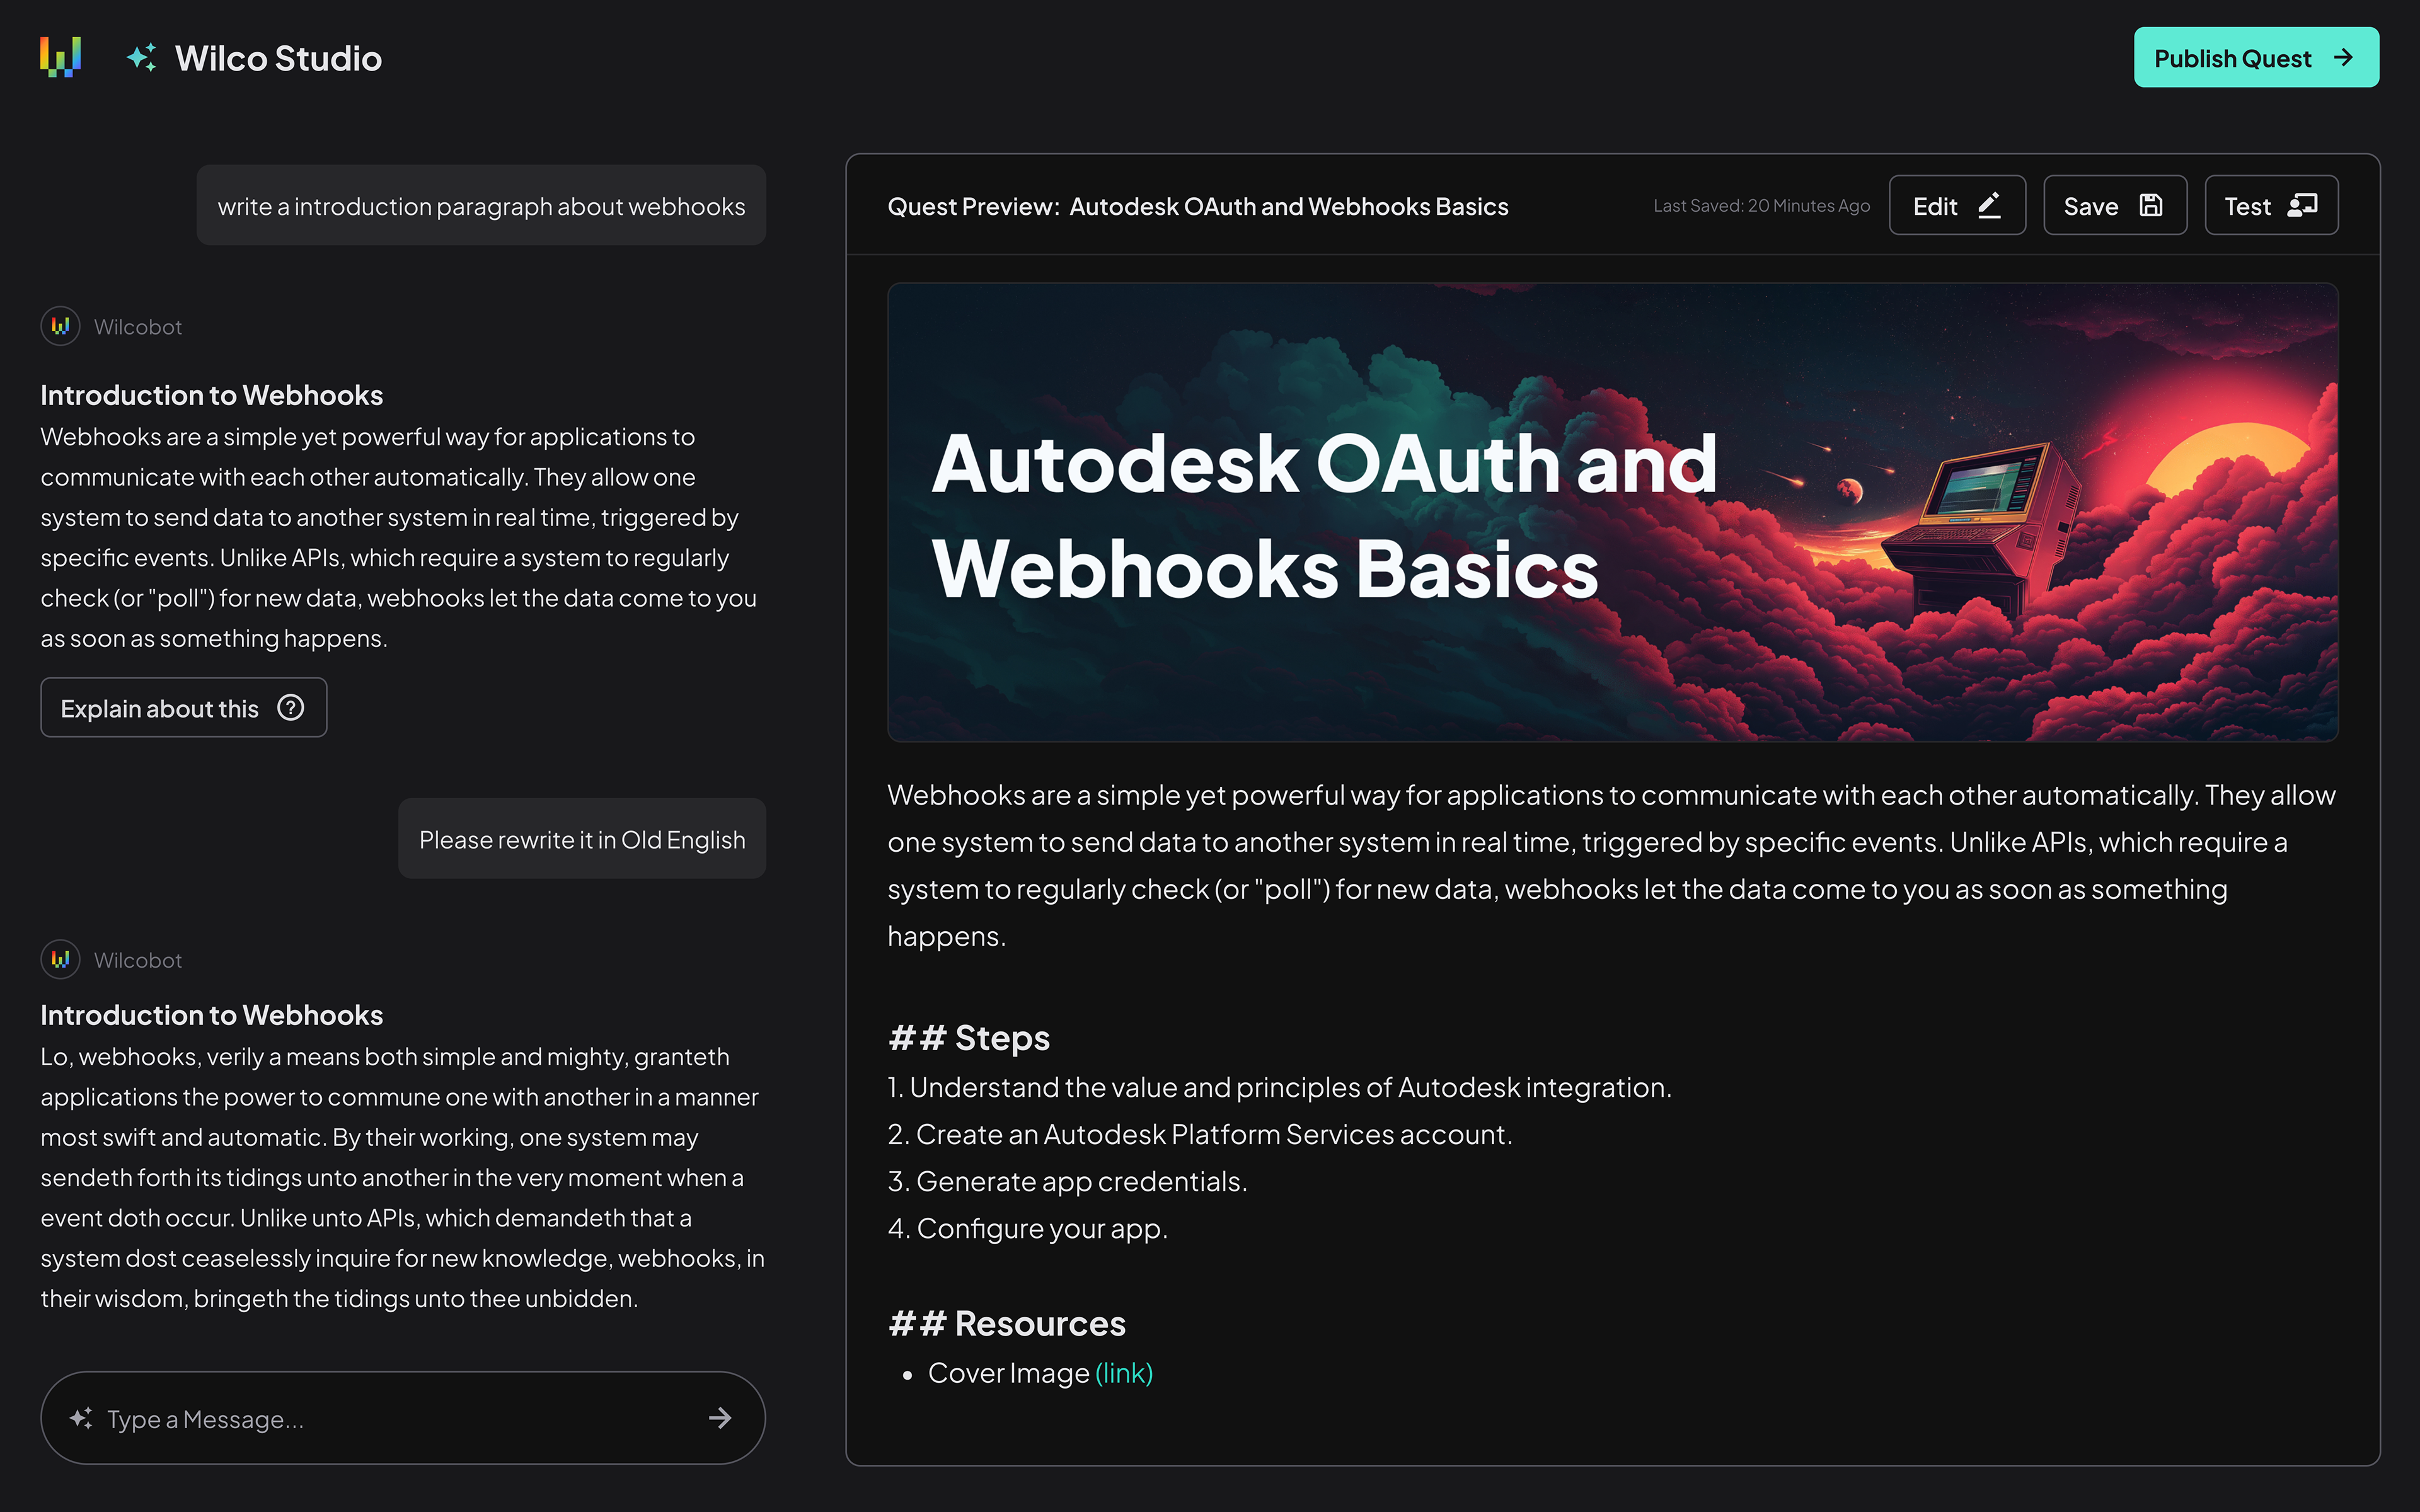The width and height of the screenshot is (2420, 1512).
Task: Click the arrow icon in Publish Quest
Action: pyautogui.click(x=2343, y=58)
